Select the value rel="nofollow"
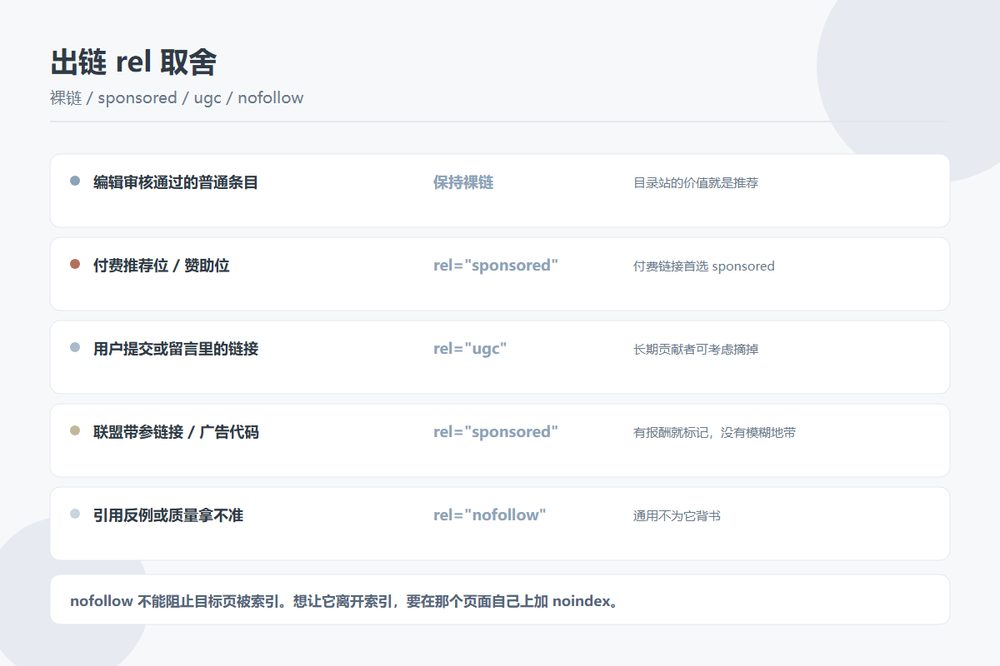 pyautogui.click(x=490, y=515)
